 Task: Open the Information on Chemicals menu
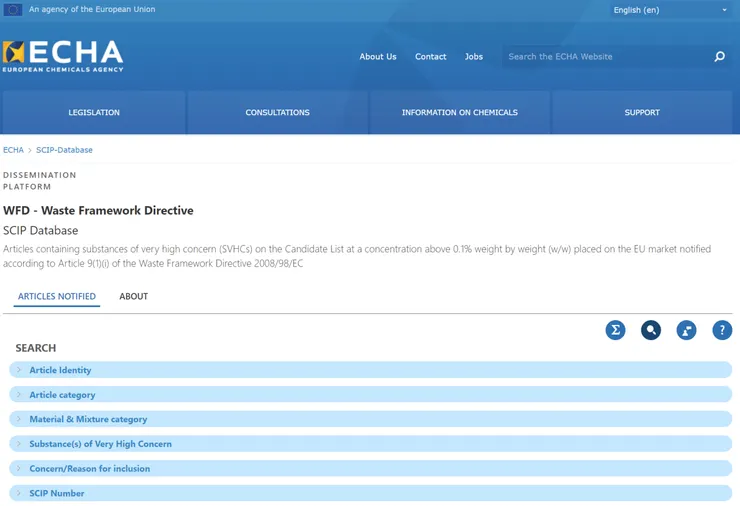(459, 113)
